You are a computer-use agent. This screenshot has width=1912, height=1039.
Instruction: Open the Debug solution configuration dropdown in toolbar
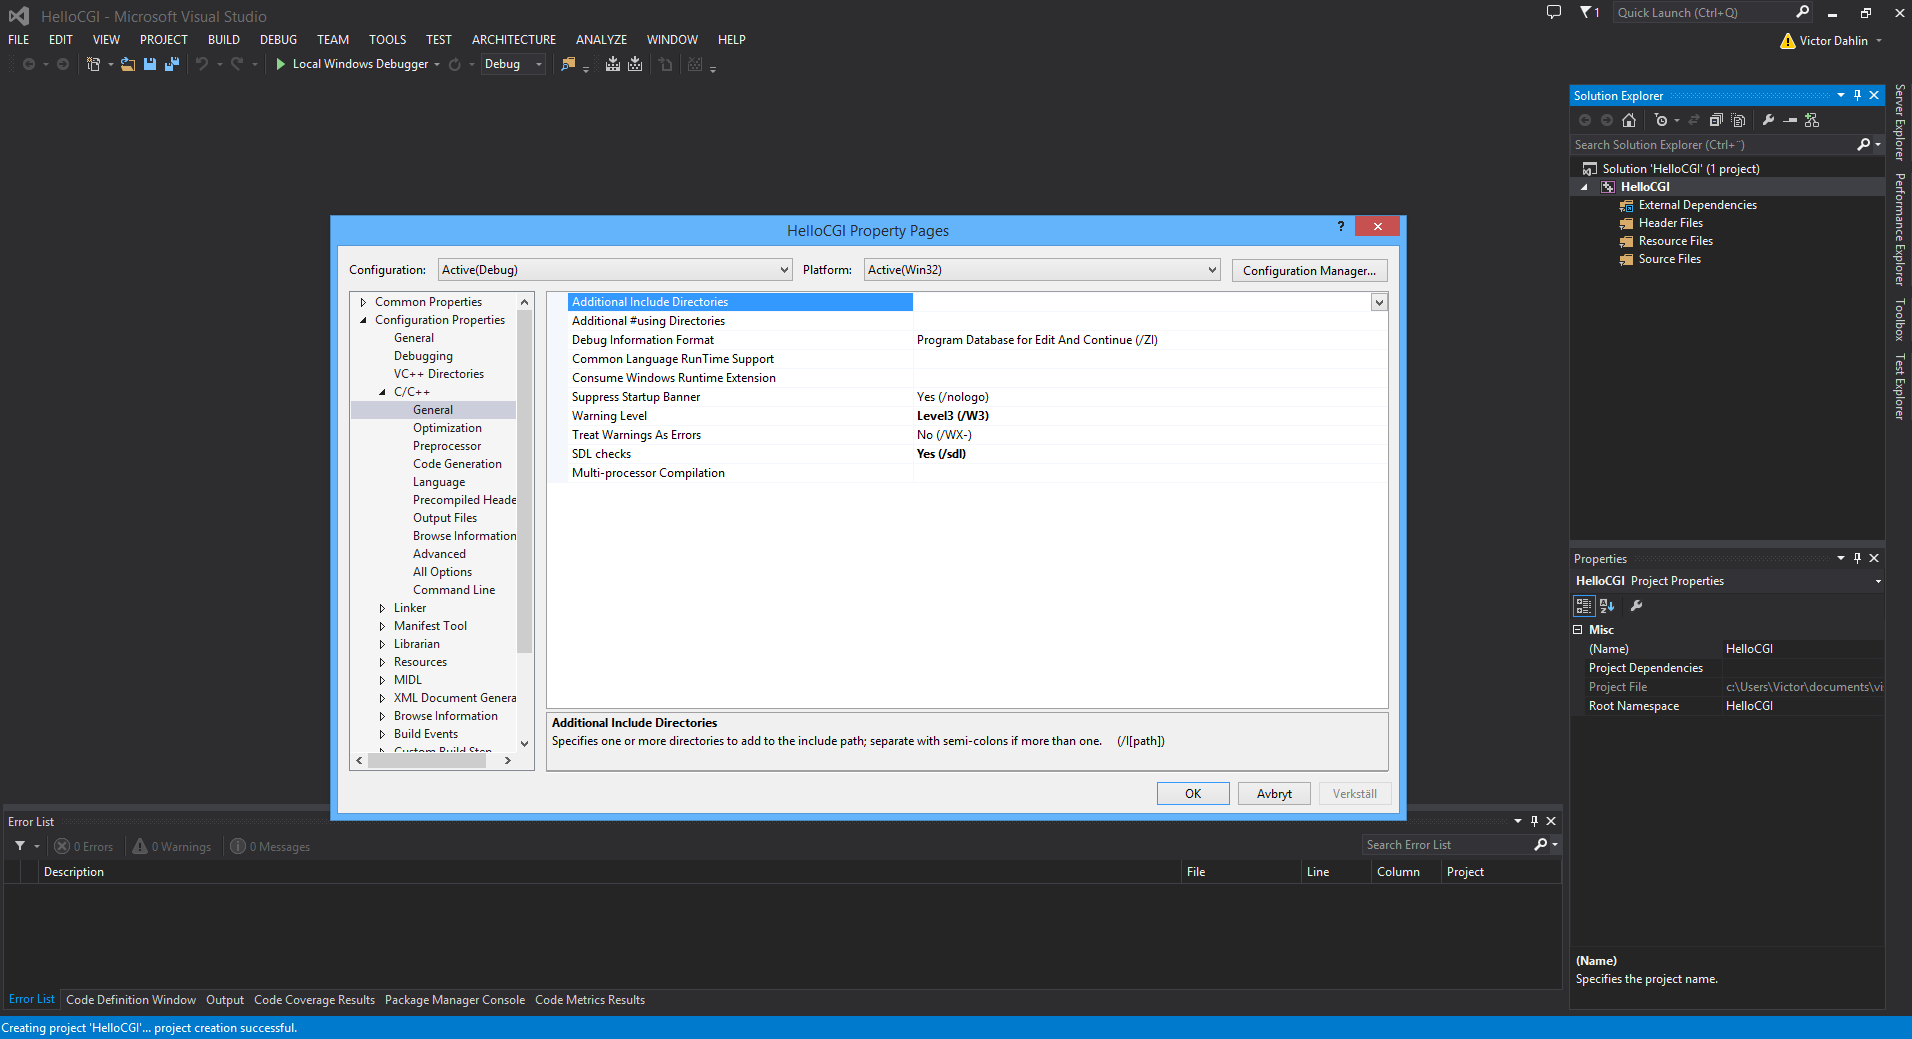click(x=513, y=64)
